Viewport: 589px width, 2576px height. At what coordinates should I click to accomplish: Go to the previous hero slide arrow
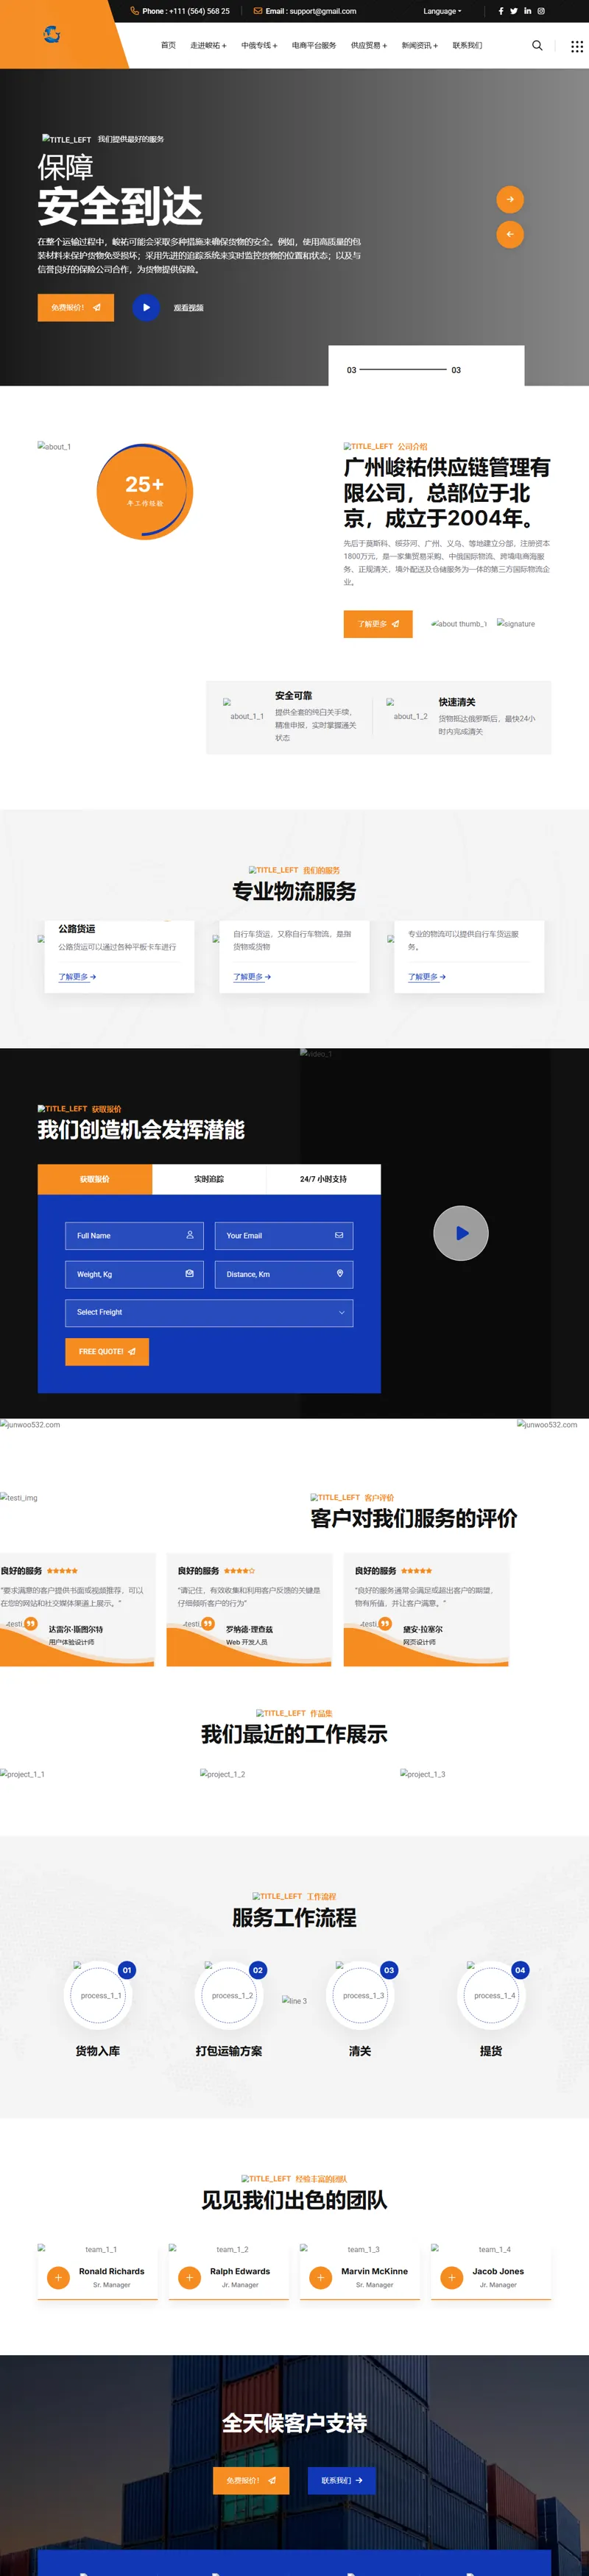510,234
